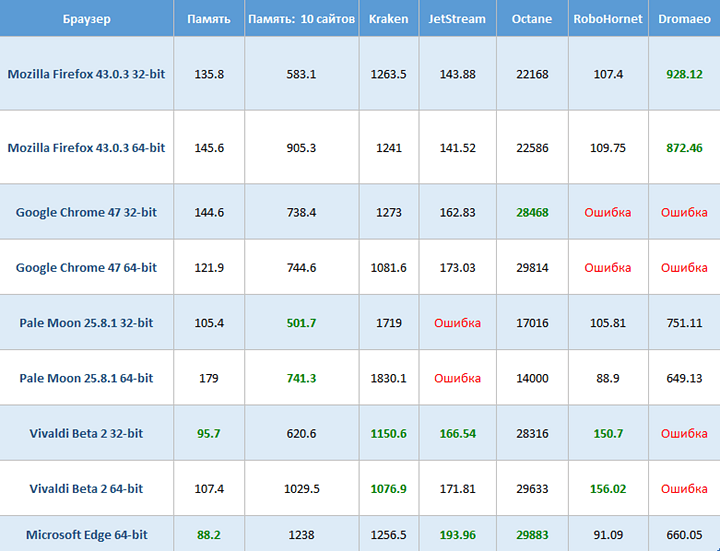Click green memory value 95.7
The height and width of the screenshot is (551, 720).
(x=209, y=434)
